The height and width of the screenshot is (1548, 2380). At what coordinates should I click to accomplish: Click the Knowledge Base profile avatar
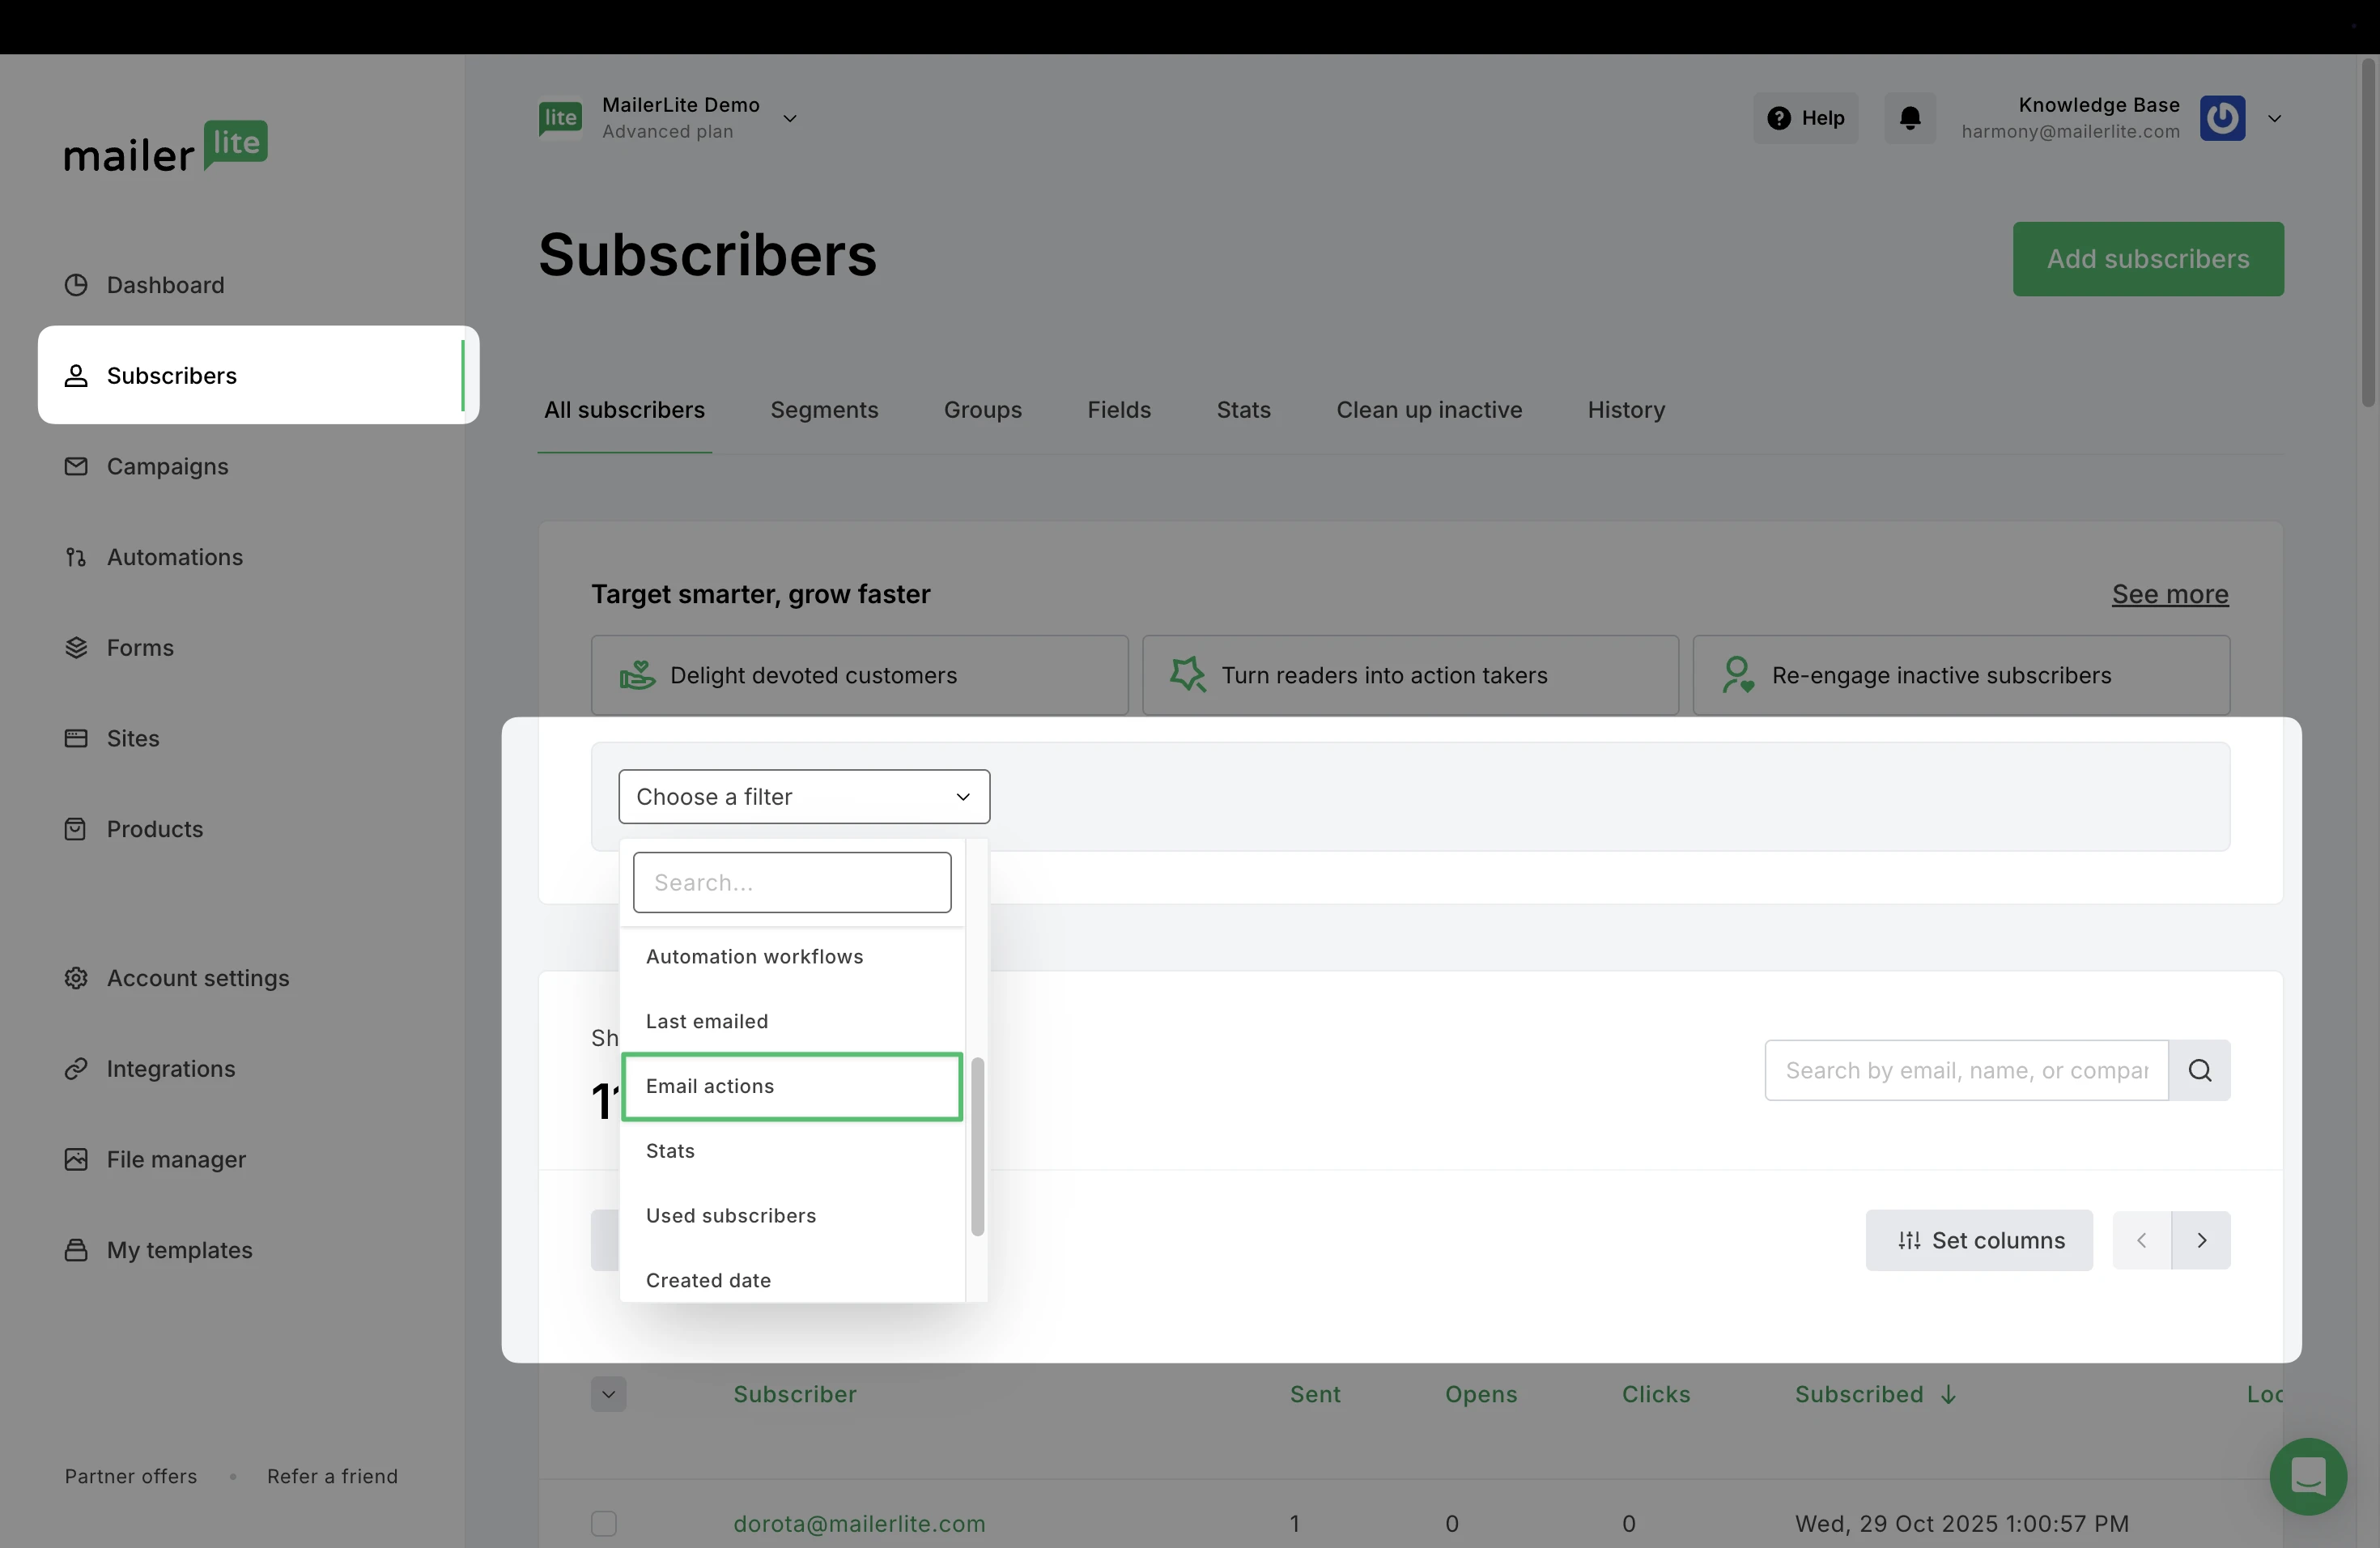2222,118
